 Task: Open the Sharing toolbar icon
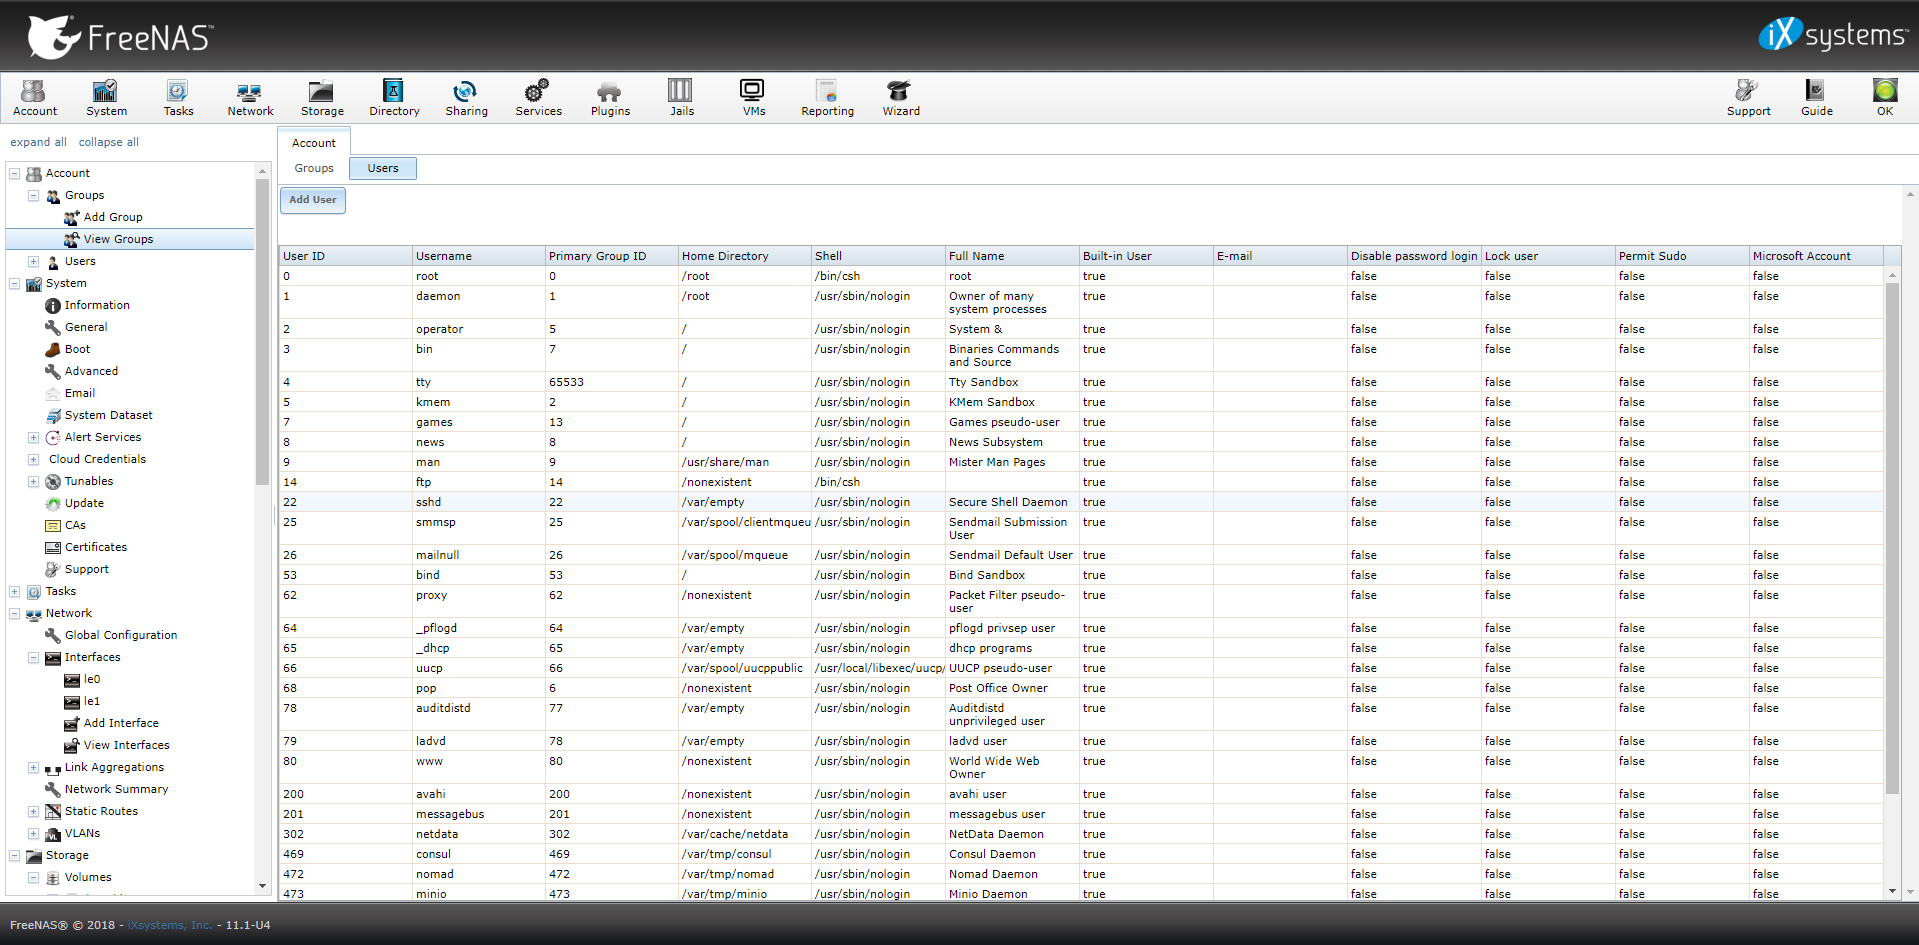(x=466, y=98)
